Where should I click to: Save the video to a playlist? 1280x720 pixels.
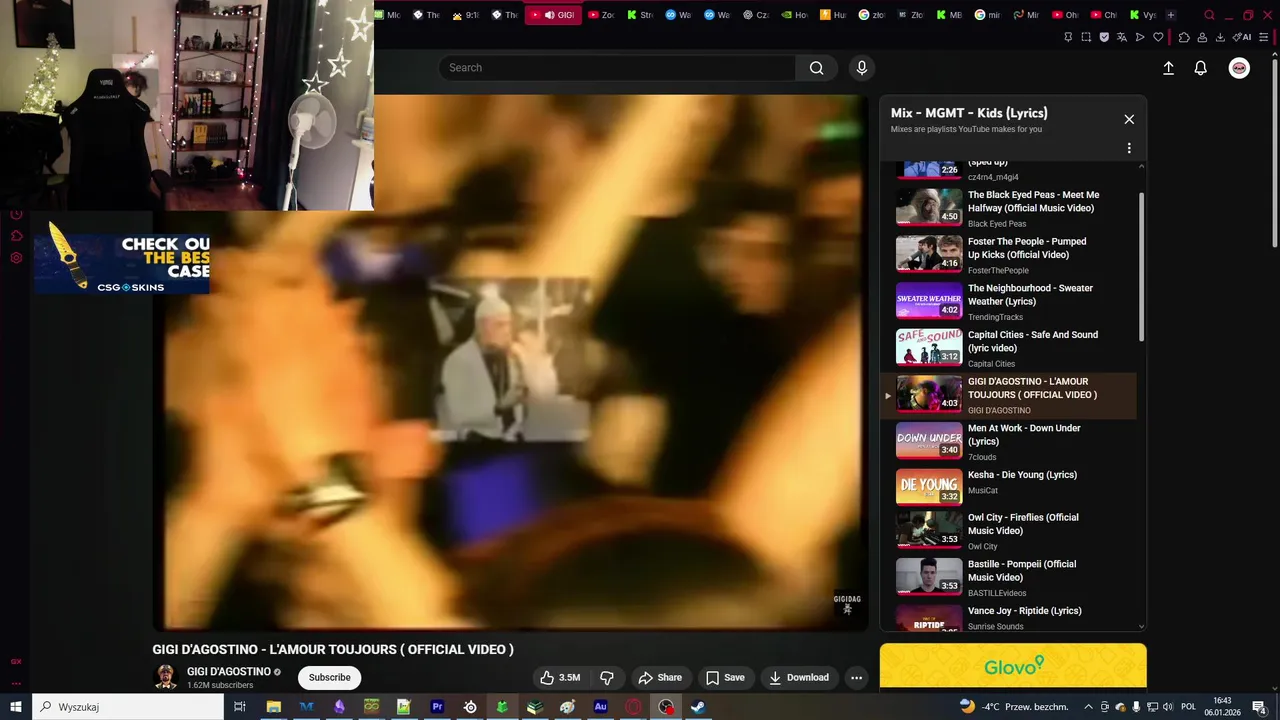click(x=725, y=678)
